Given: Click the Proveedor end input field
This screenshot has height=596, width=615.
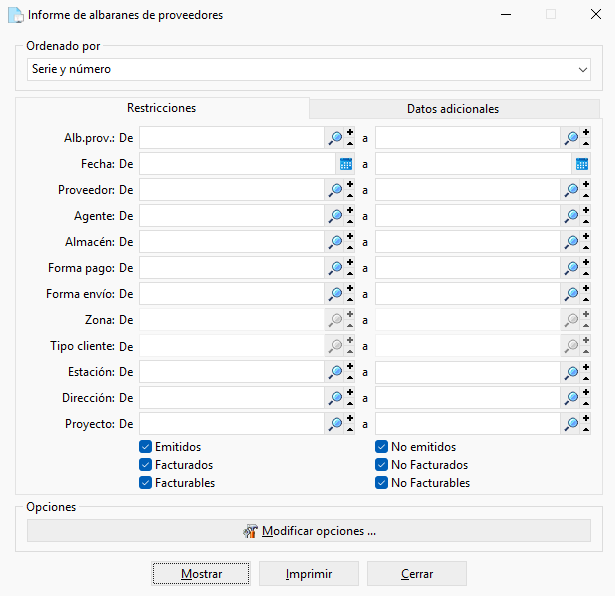Looking at the screenshot, I should pyautogui.click(x=468, y=190).
